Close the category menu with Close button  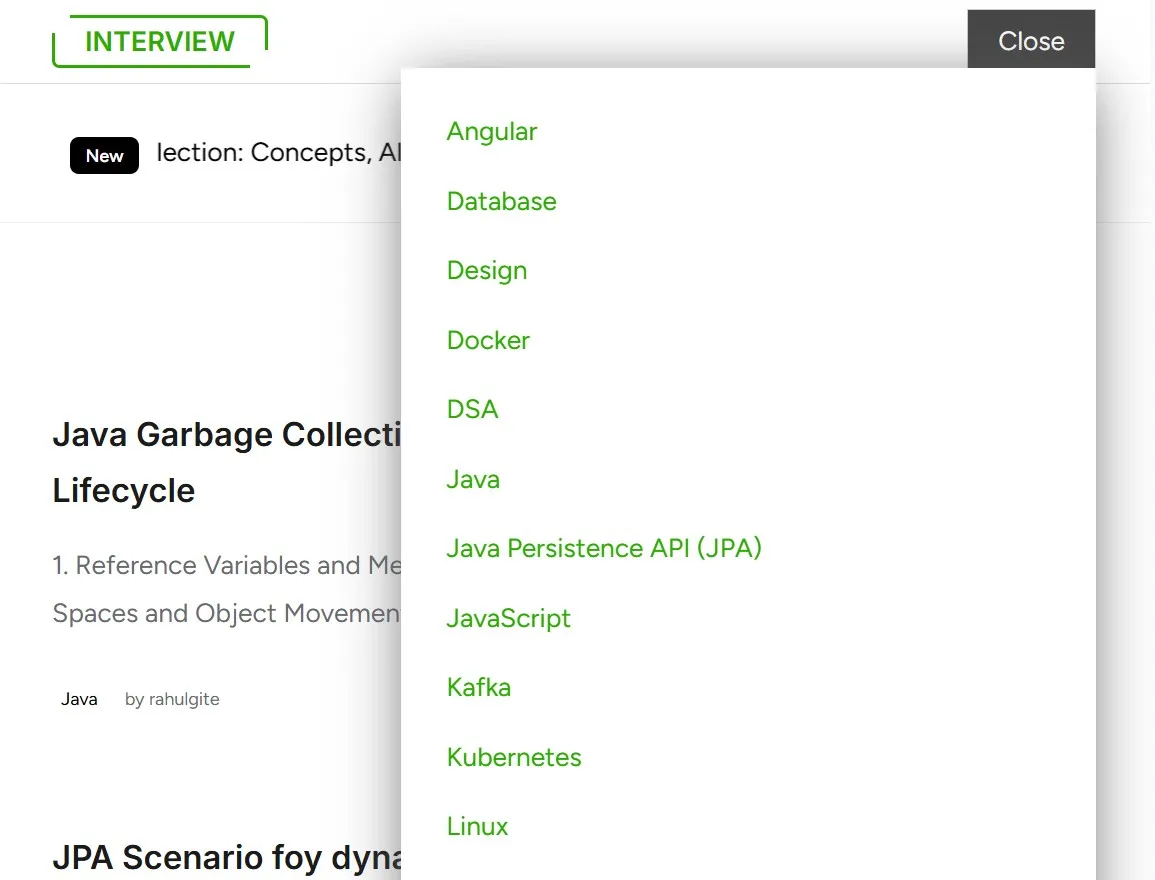pyautogui.click(x=1031, y=40)
